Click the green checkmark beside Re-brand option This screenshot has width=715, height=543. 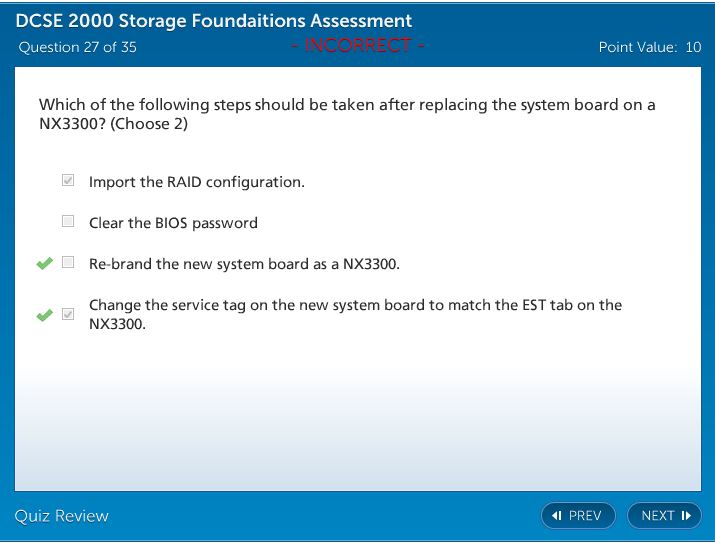(x=43, y=263)
